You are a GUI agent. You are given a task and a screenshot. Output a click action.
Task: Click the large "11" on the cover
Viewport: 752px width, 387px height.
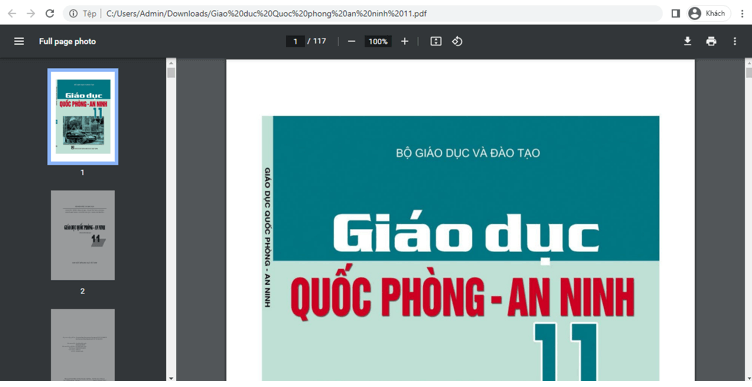point(566,352)
